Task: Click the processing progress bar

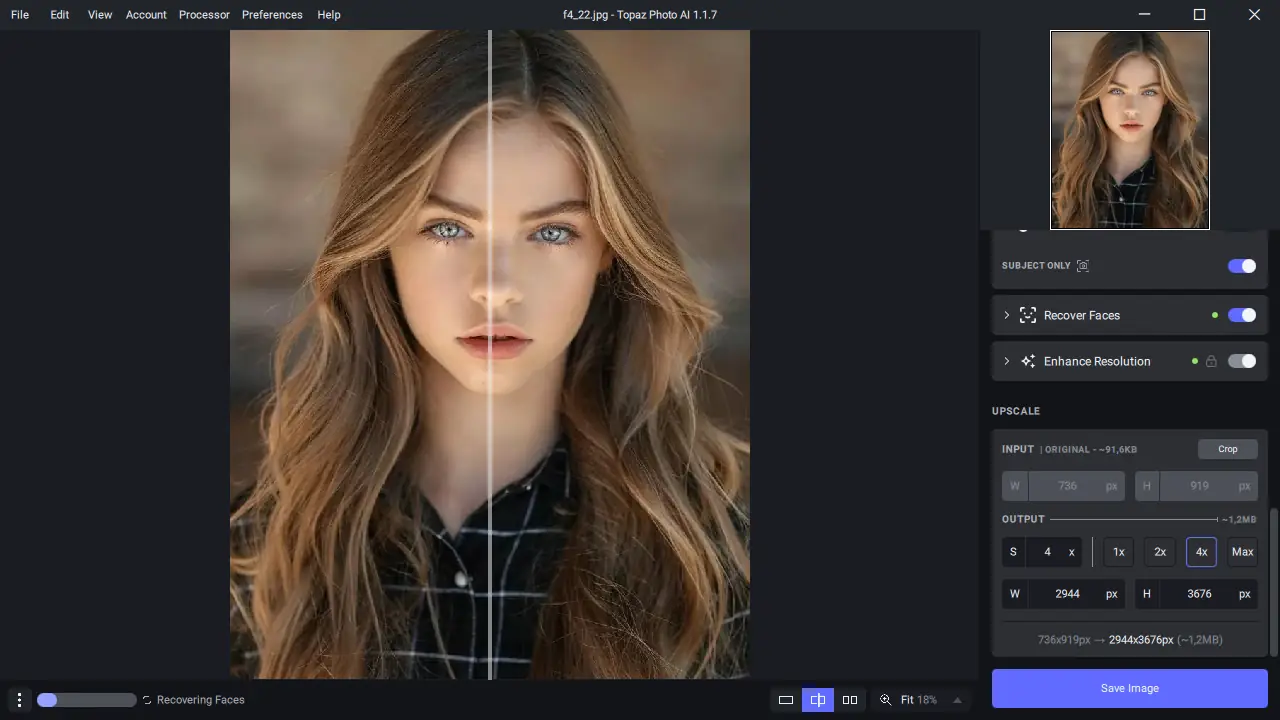Action: 86,700
